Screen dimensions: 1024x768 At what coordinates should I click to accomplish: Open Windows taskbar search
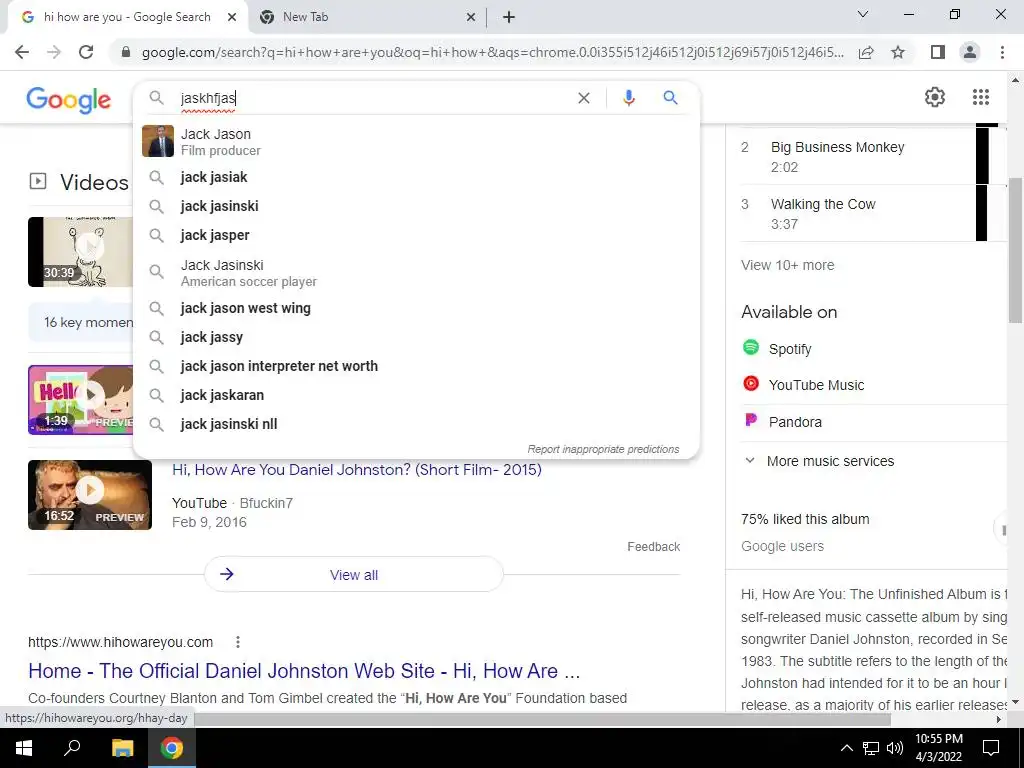[72, 748]
